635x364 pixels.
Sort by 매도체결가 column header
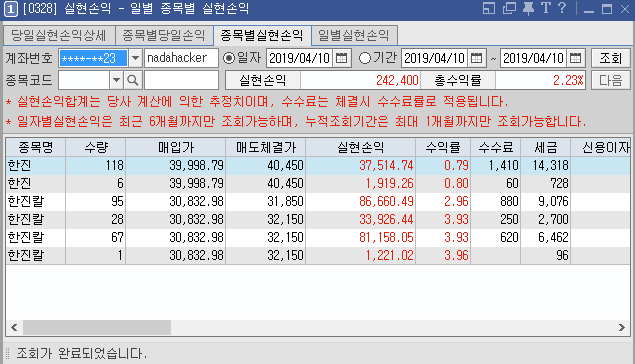click(x=266, y=147)
